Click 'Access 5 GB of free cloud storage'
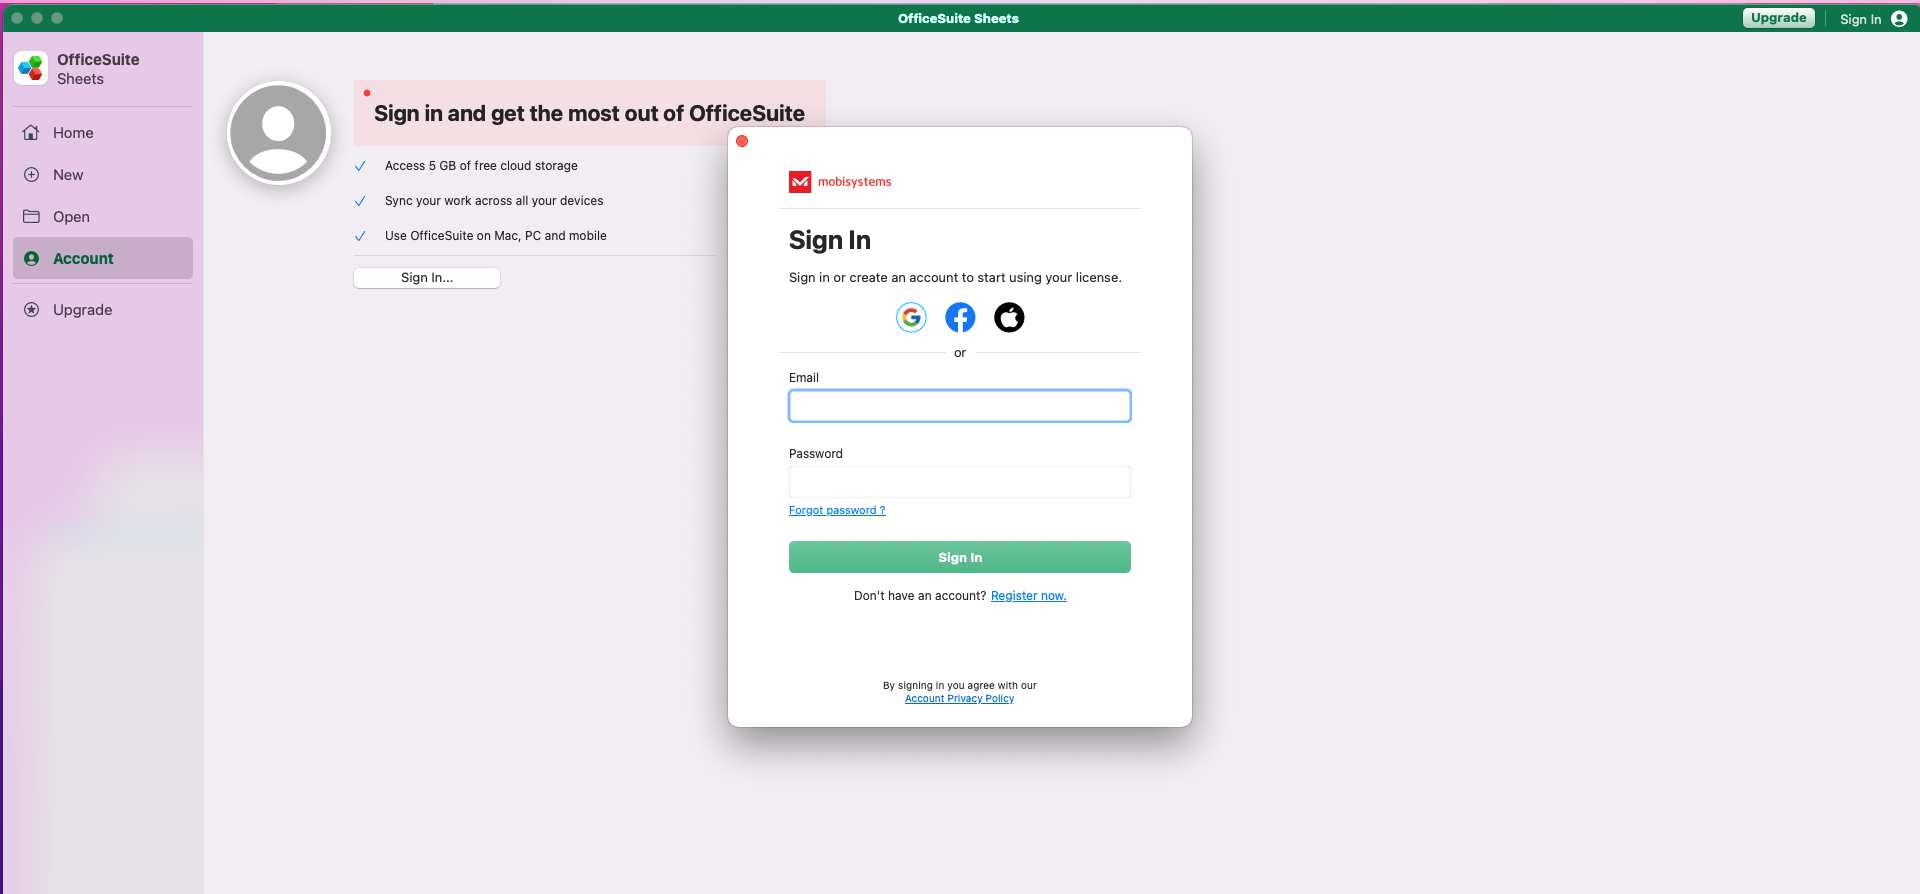The height and width of the screenshot is (894, 1920). click(x=481, y=166)
